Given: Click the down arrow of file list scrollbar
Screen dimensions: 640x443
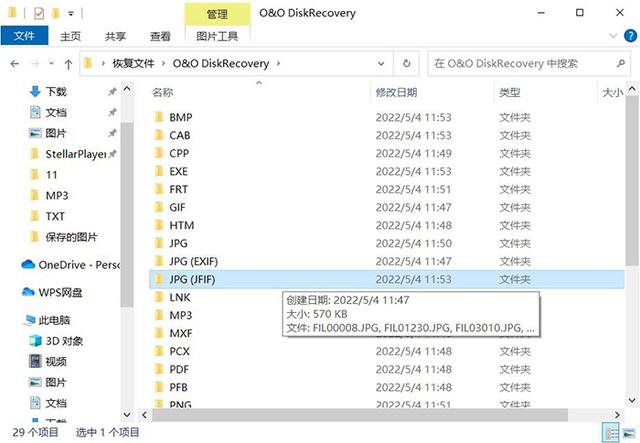Looking at the screenshot, I should (x=631, y=400).
